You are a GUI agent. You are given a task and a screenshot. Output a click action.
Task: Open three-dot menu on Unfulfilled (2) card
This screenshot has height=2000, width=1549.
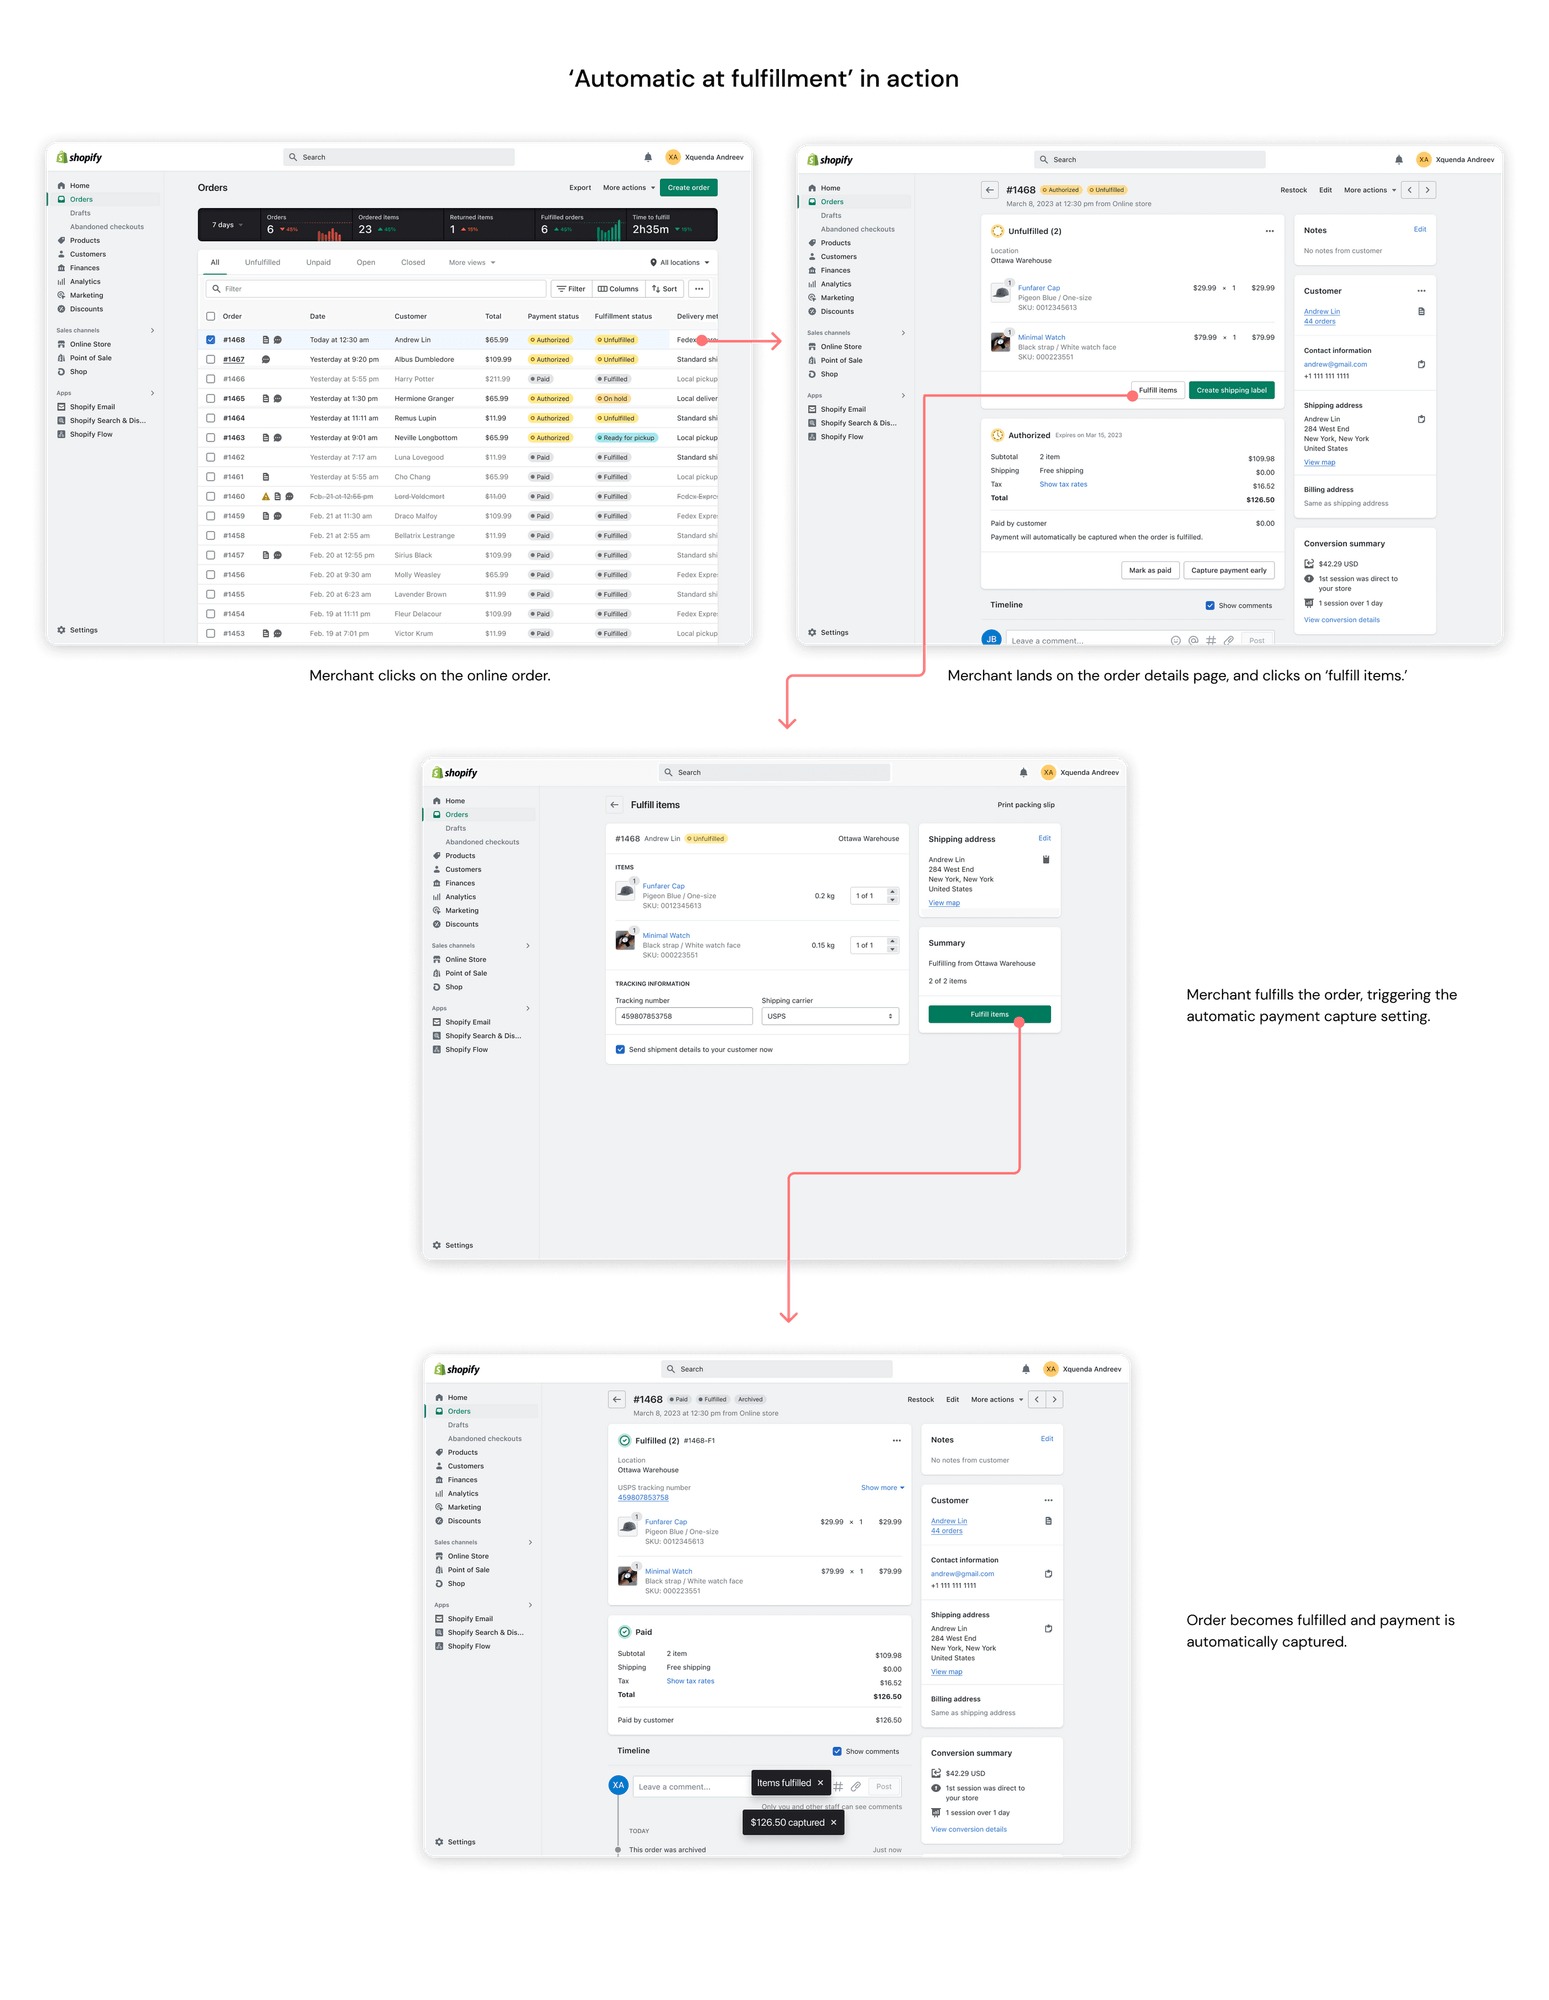(1270, 231)
